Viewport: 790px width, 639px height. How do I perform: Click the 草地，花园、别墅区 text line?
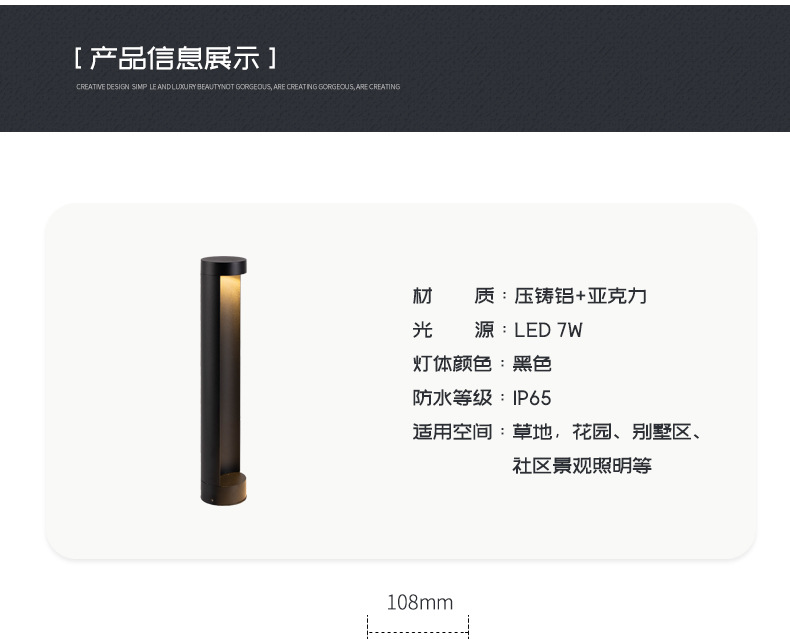(x=606, y=432)
